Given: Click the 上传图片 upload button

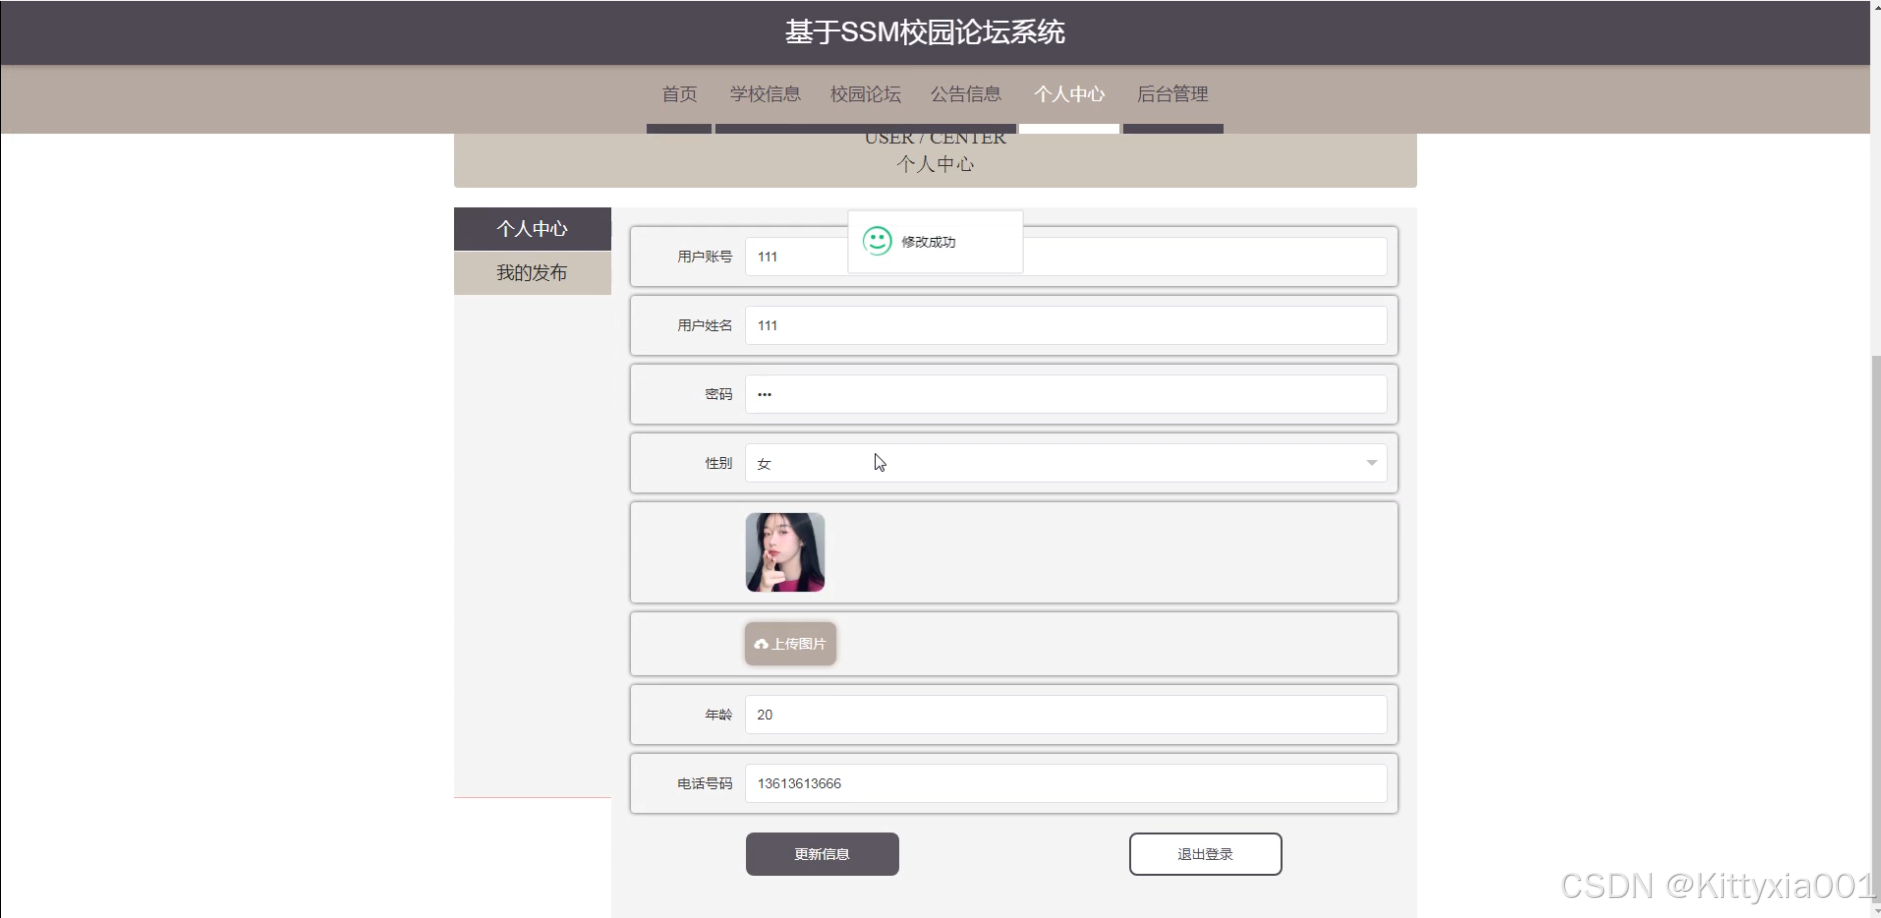Looking at the screenshot, I should pyautogui.click(x=789, y=644).
